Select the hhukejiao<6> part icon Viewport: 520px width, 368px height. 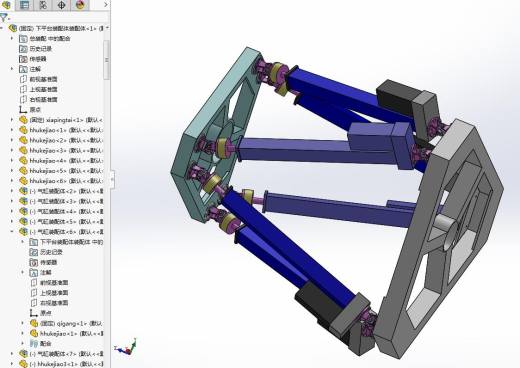point(23,181)
